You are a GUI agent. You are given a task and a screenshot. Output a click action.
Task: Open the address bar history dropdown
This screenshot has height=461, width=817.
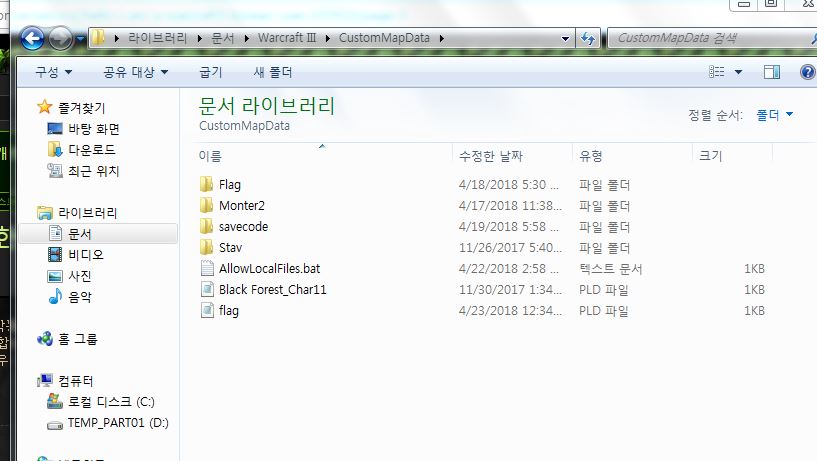pos(565,39)
